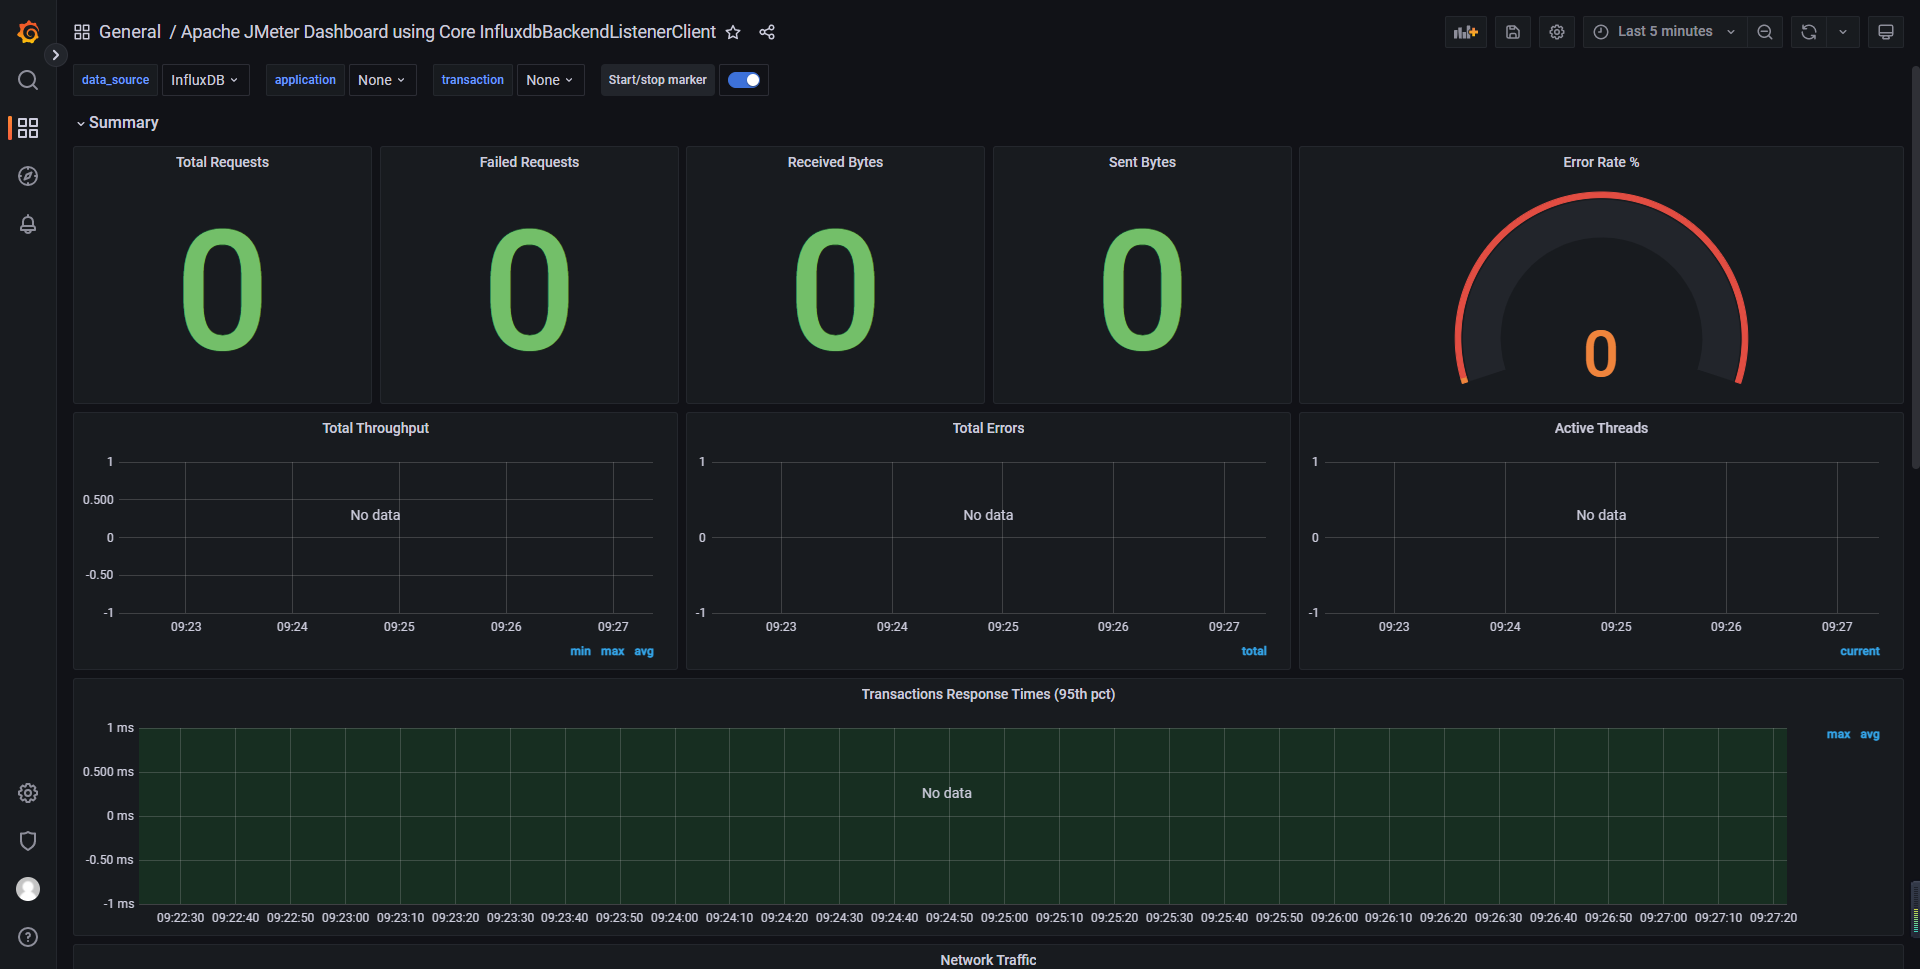Open dashboard settings gear in the top bar
This screenshot has width=1920, height=969.
pos(1557,32)
